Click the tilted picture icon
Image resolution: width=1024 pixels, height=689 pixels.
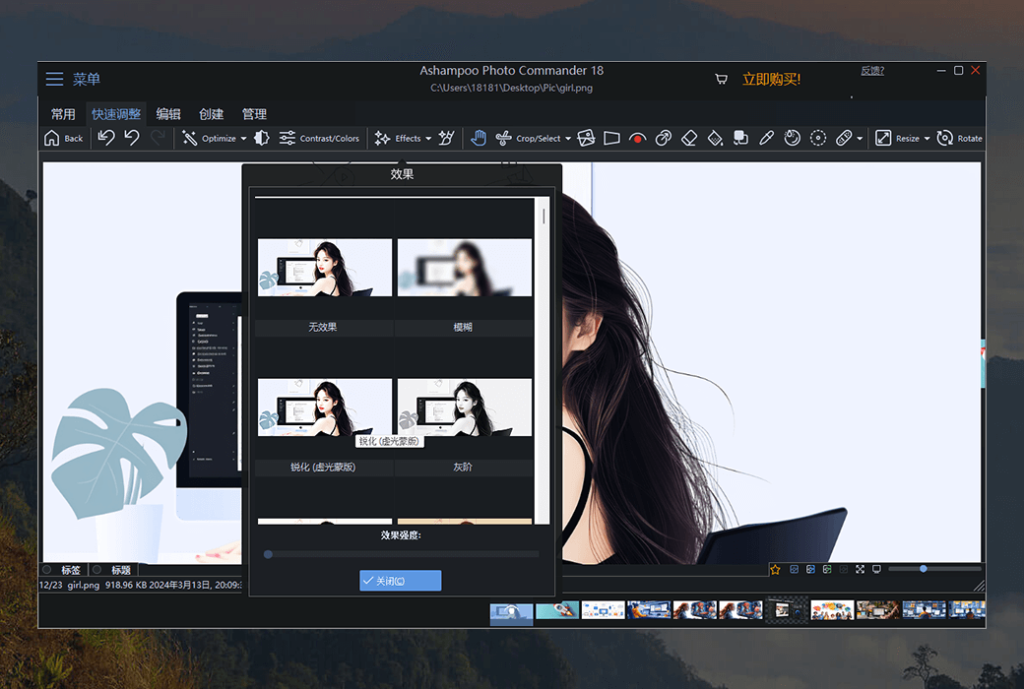click(x=586, y=138)
